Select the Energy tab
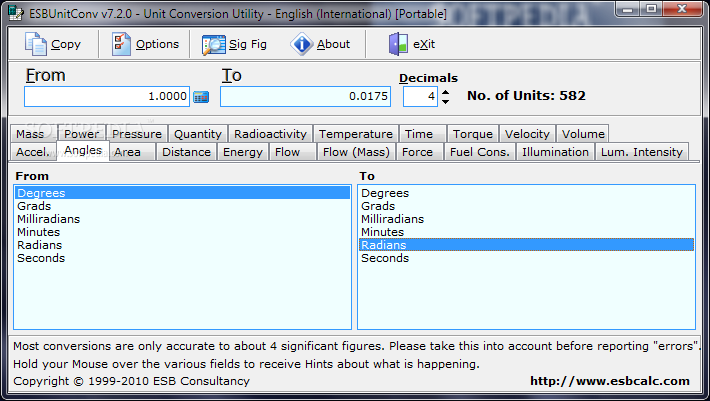710x401 pixels. 243,152
